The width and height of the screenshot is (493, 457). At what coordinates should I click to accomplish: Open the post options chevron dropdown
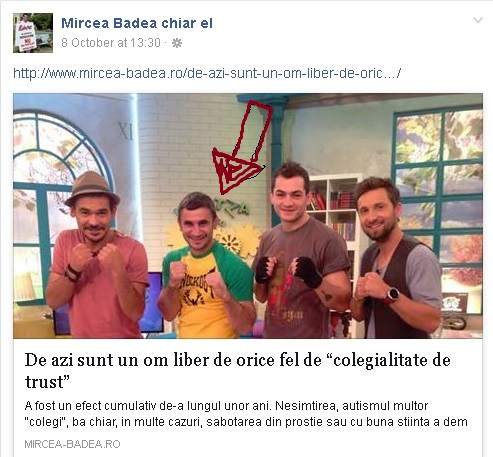478,21
